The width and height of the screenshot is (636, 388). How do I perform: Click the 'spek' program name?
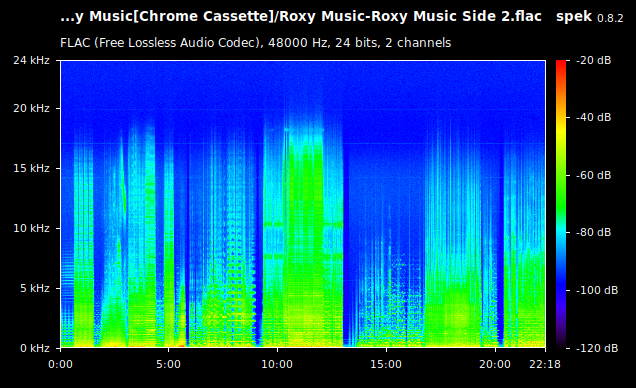click(574, 17)
